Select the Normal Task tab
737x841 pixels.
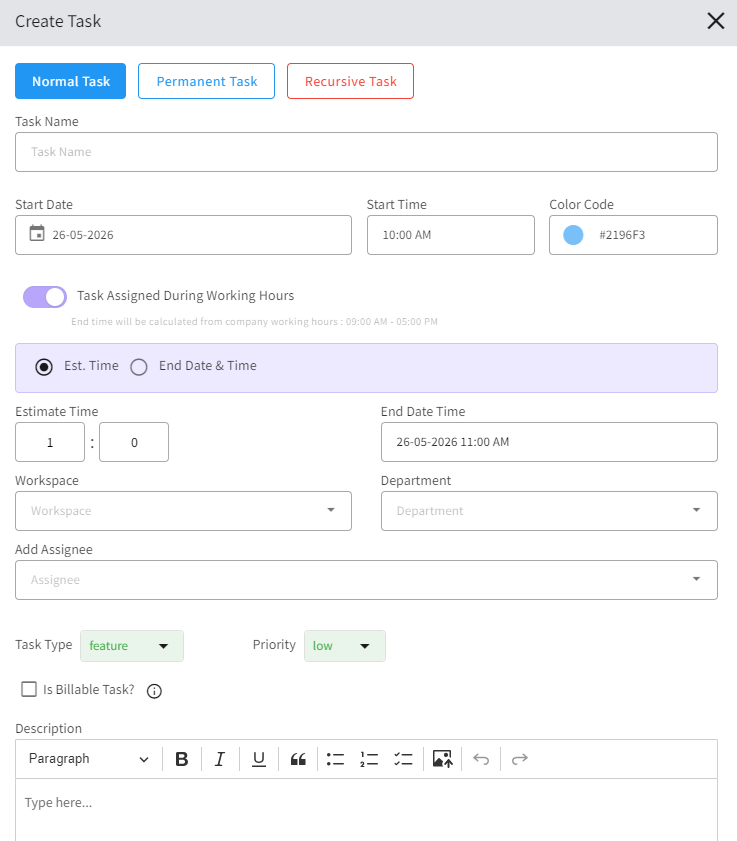click(x=70, y=81)
